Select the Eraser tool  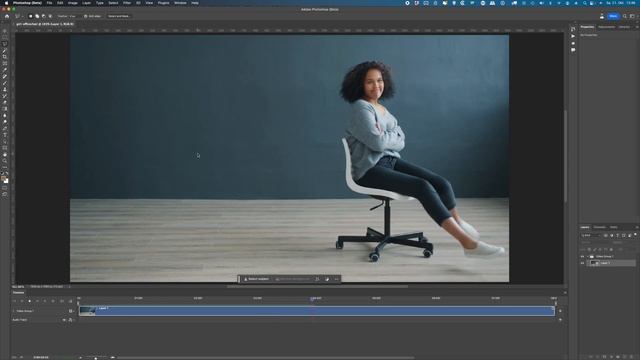coord(5,103)
